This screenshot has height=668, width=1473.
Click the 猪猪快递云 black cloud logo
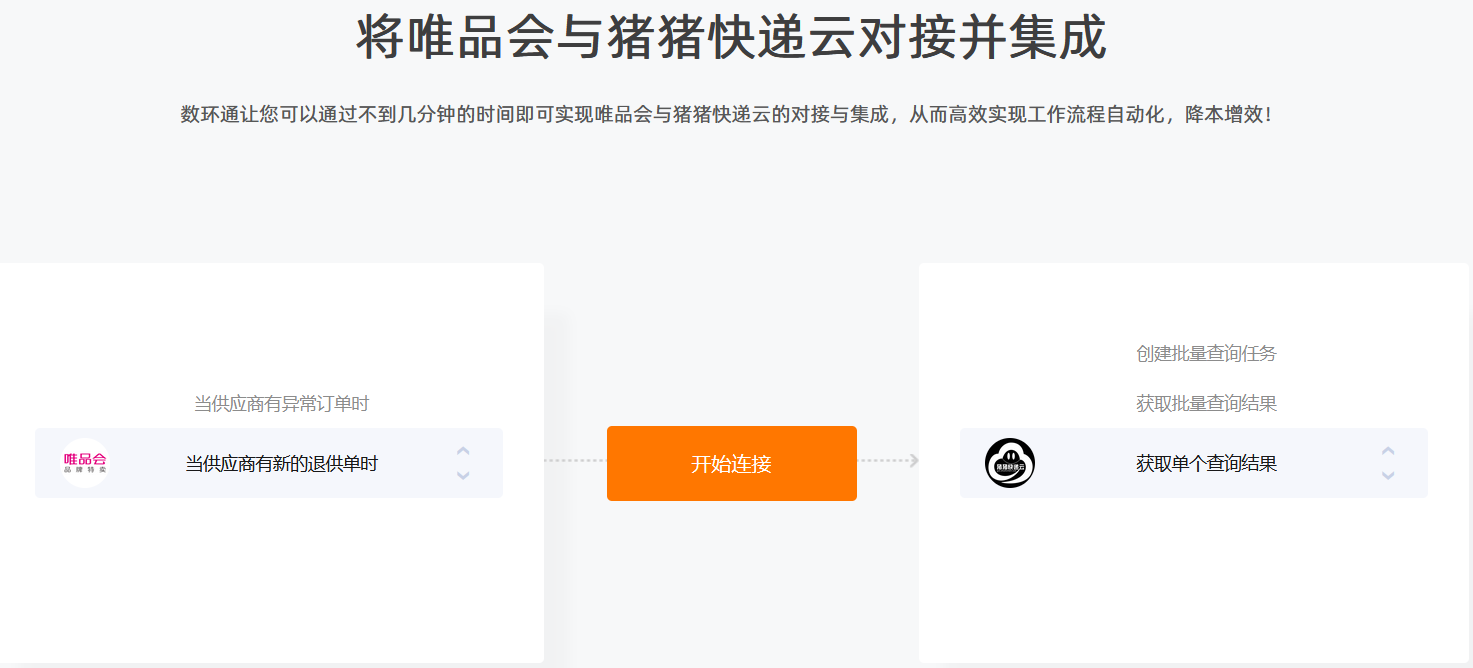(1010, 463)
